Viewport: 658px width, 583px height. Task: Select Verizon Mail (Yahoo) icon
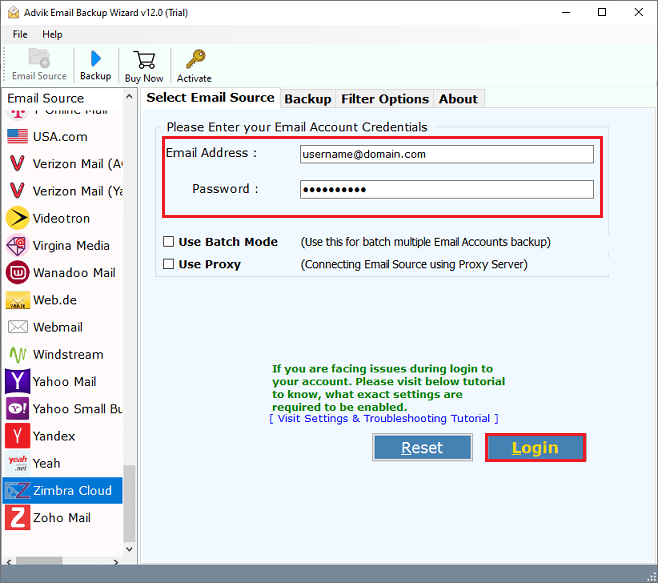click(17, 191)
